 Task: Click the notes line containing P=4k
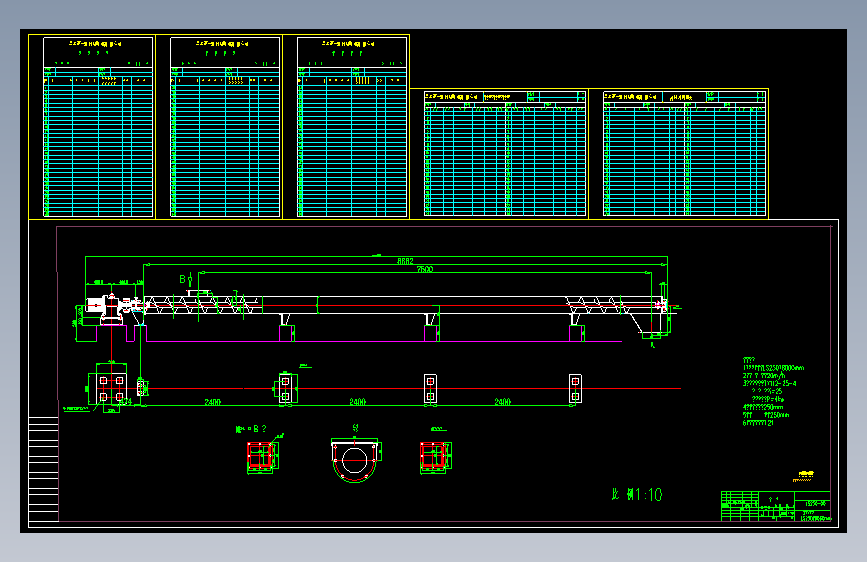click(x=767, y=399)
